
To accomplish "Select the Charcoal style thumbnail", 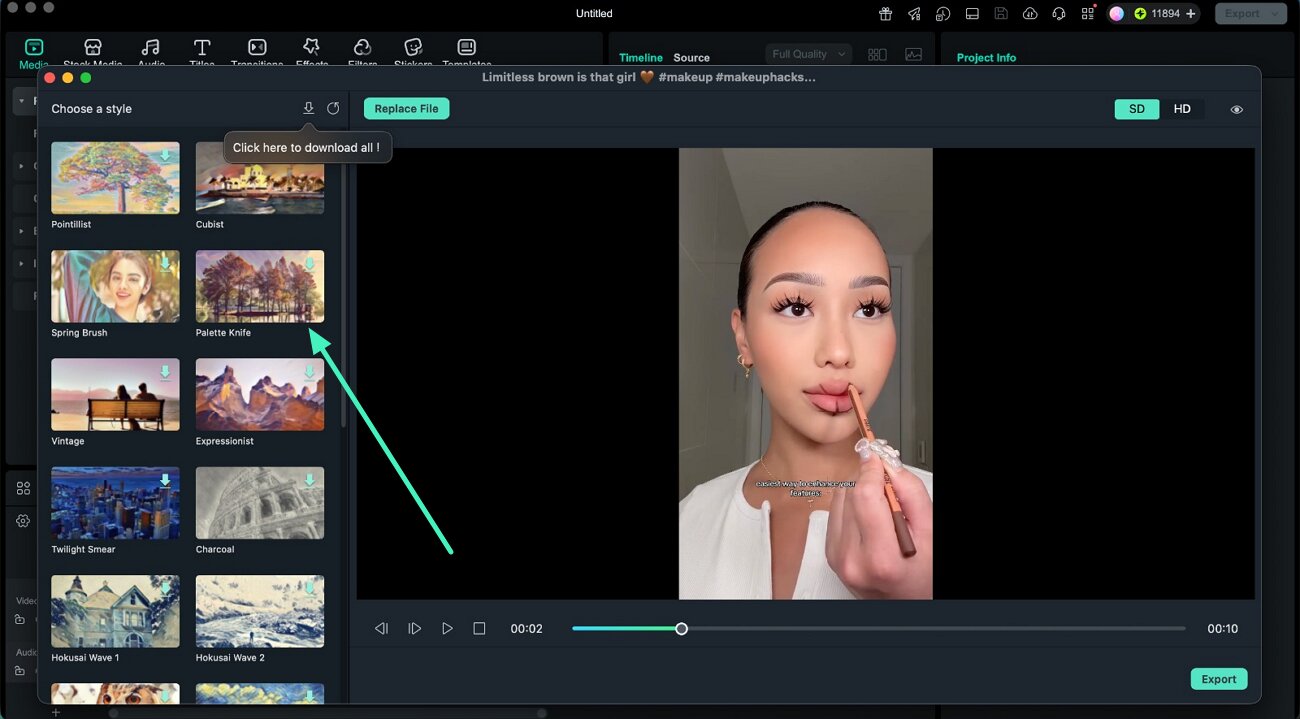I will 260,503.
